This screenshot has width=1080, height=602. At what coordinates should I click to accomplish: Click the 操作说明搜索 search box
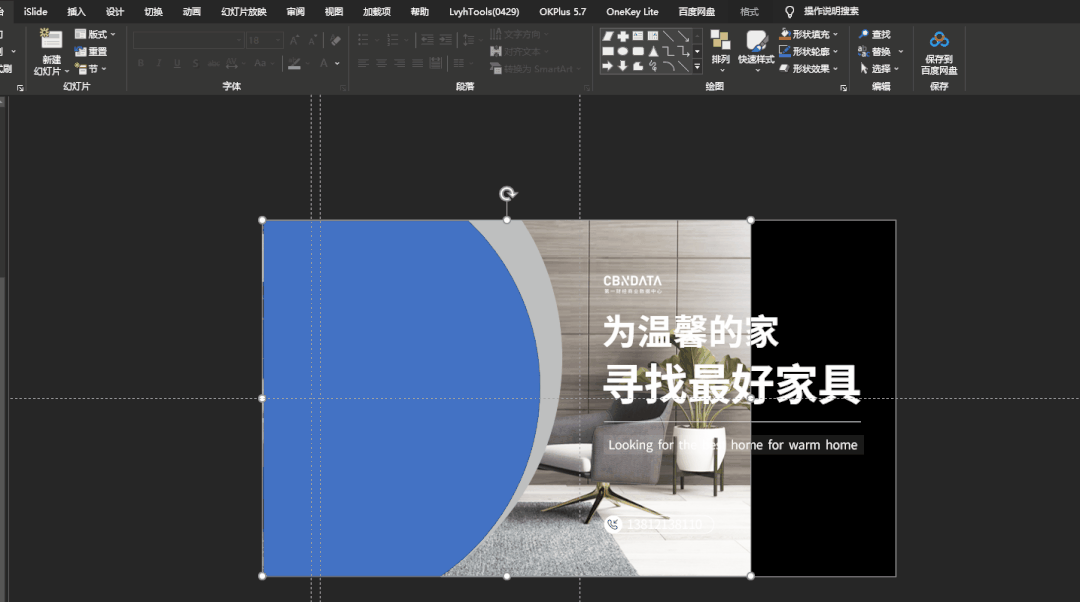[831, 12]
